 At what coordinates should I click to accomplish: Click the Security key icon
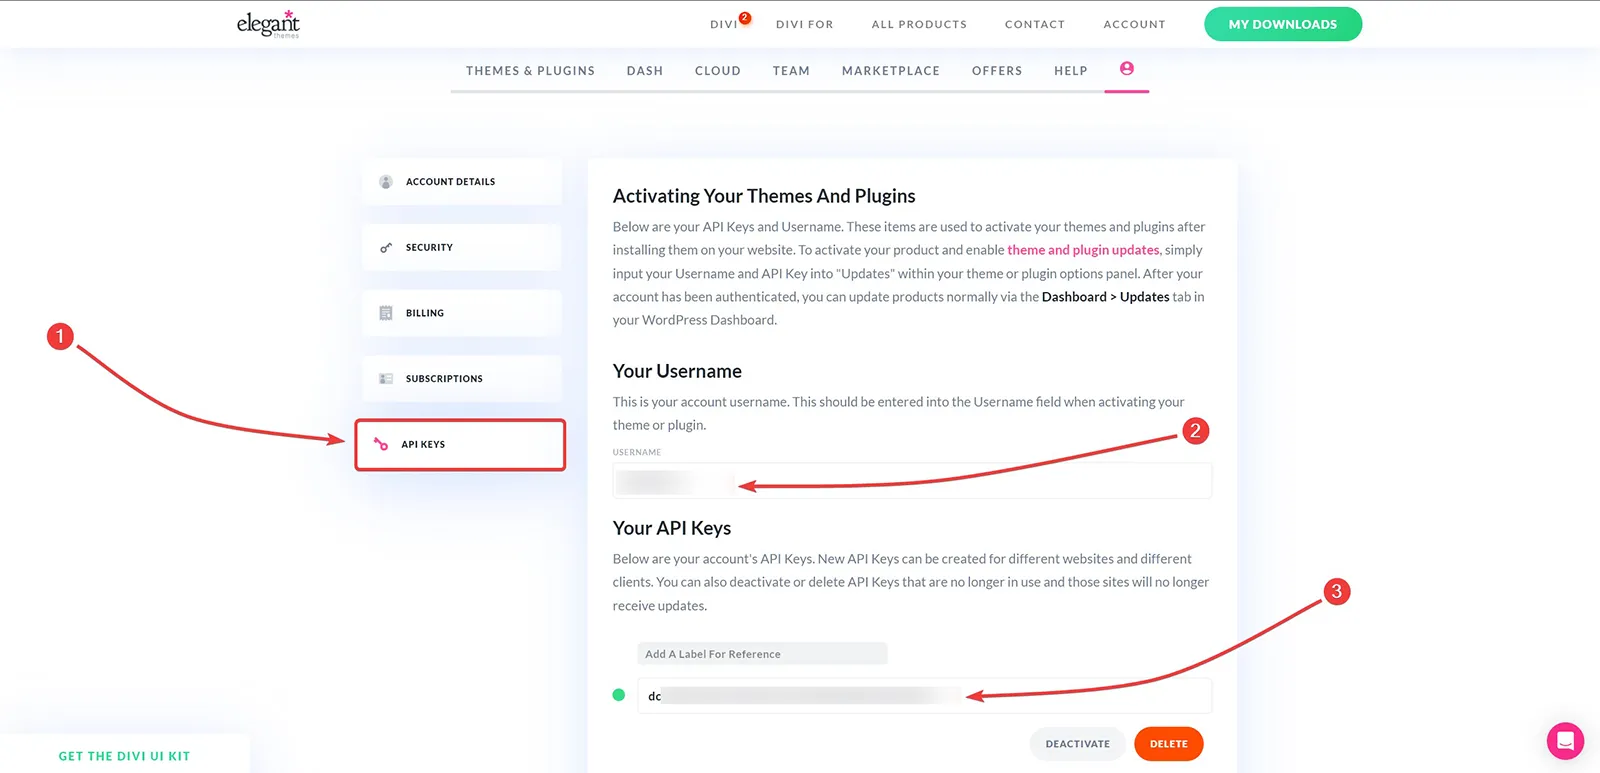pos(386,248)
